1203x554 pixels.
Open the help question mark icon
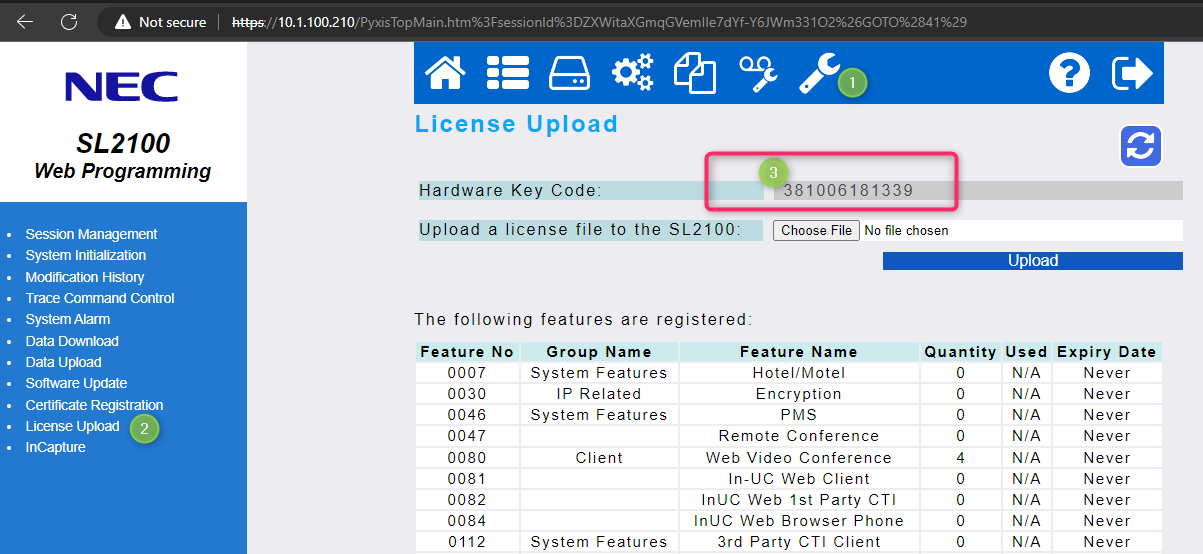point(1069,74)
